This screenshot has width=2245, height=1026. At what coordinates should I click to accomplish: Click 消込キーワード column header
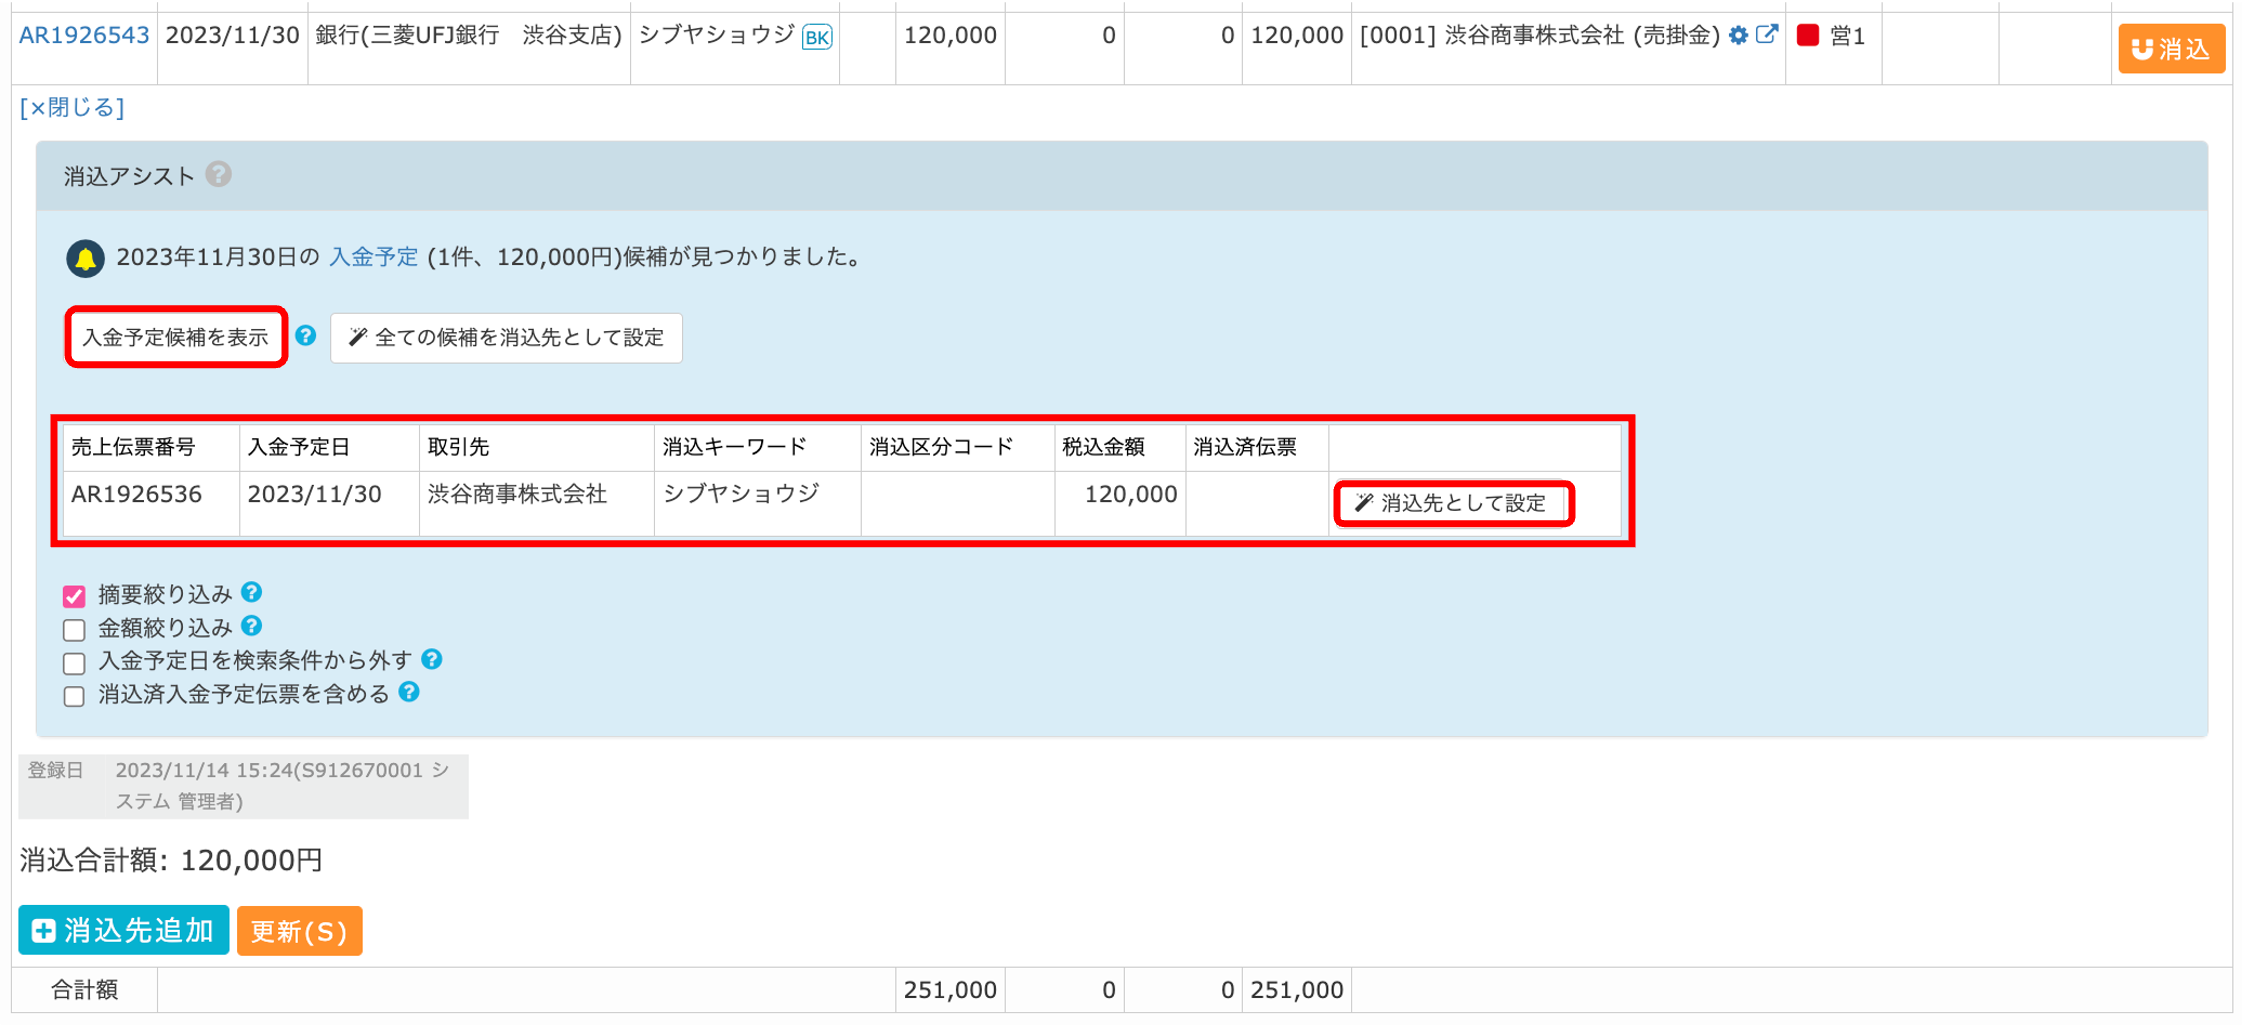click(757, 447)
